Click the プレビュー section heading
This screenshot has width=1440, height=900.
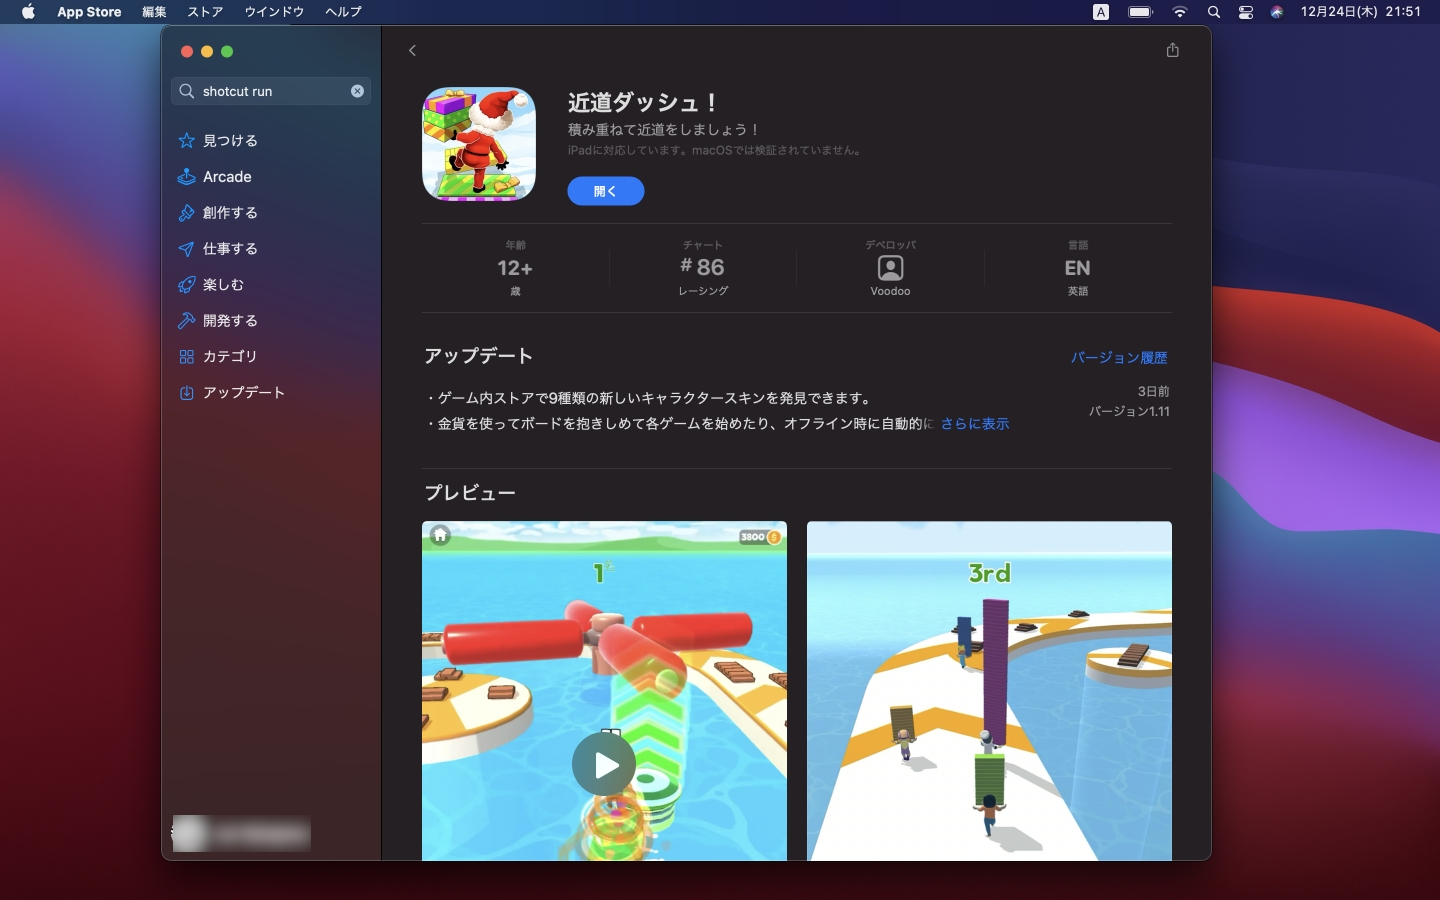point(470,493)
